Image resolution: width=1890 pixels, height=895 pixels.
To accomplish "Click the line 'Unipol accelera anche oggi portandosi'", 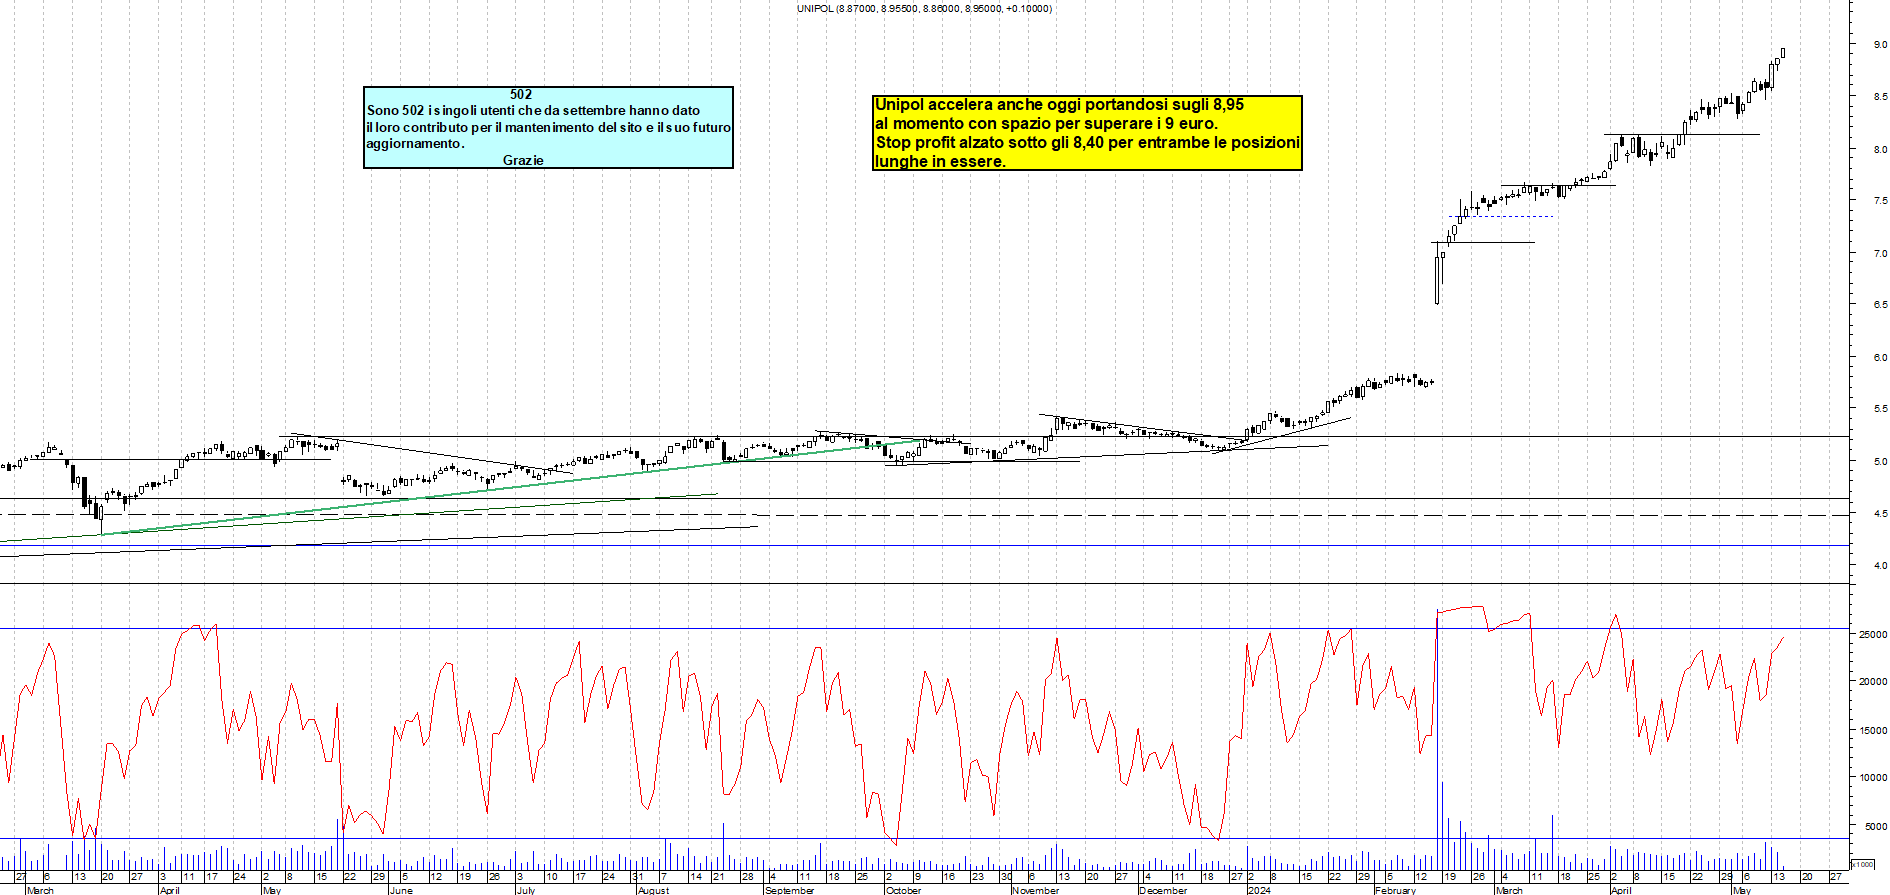I will tap(1059, 104).
